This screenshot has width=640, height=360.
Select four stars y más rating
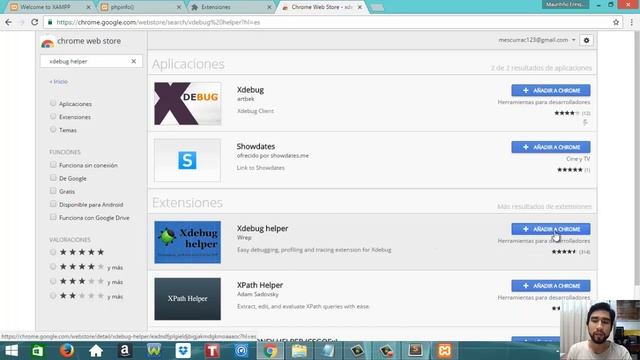(x=53, y=267)
